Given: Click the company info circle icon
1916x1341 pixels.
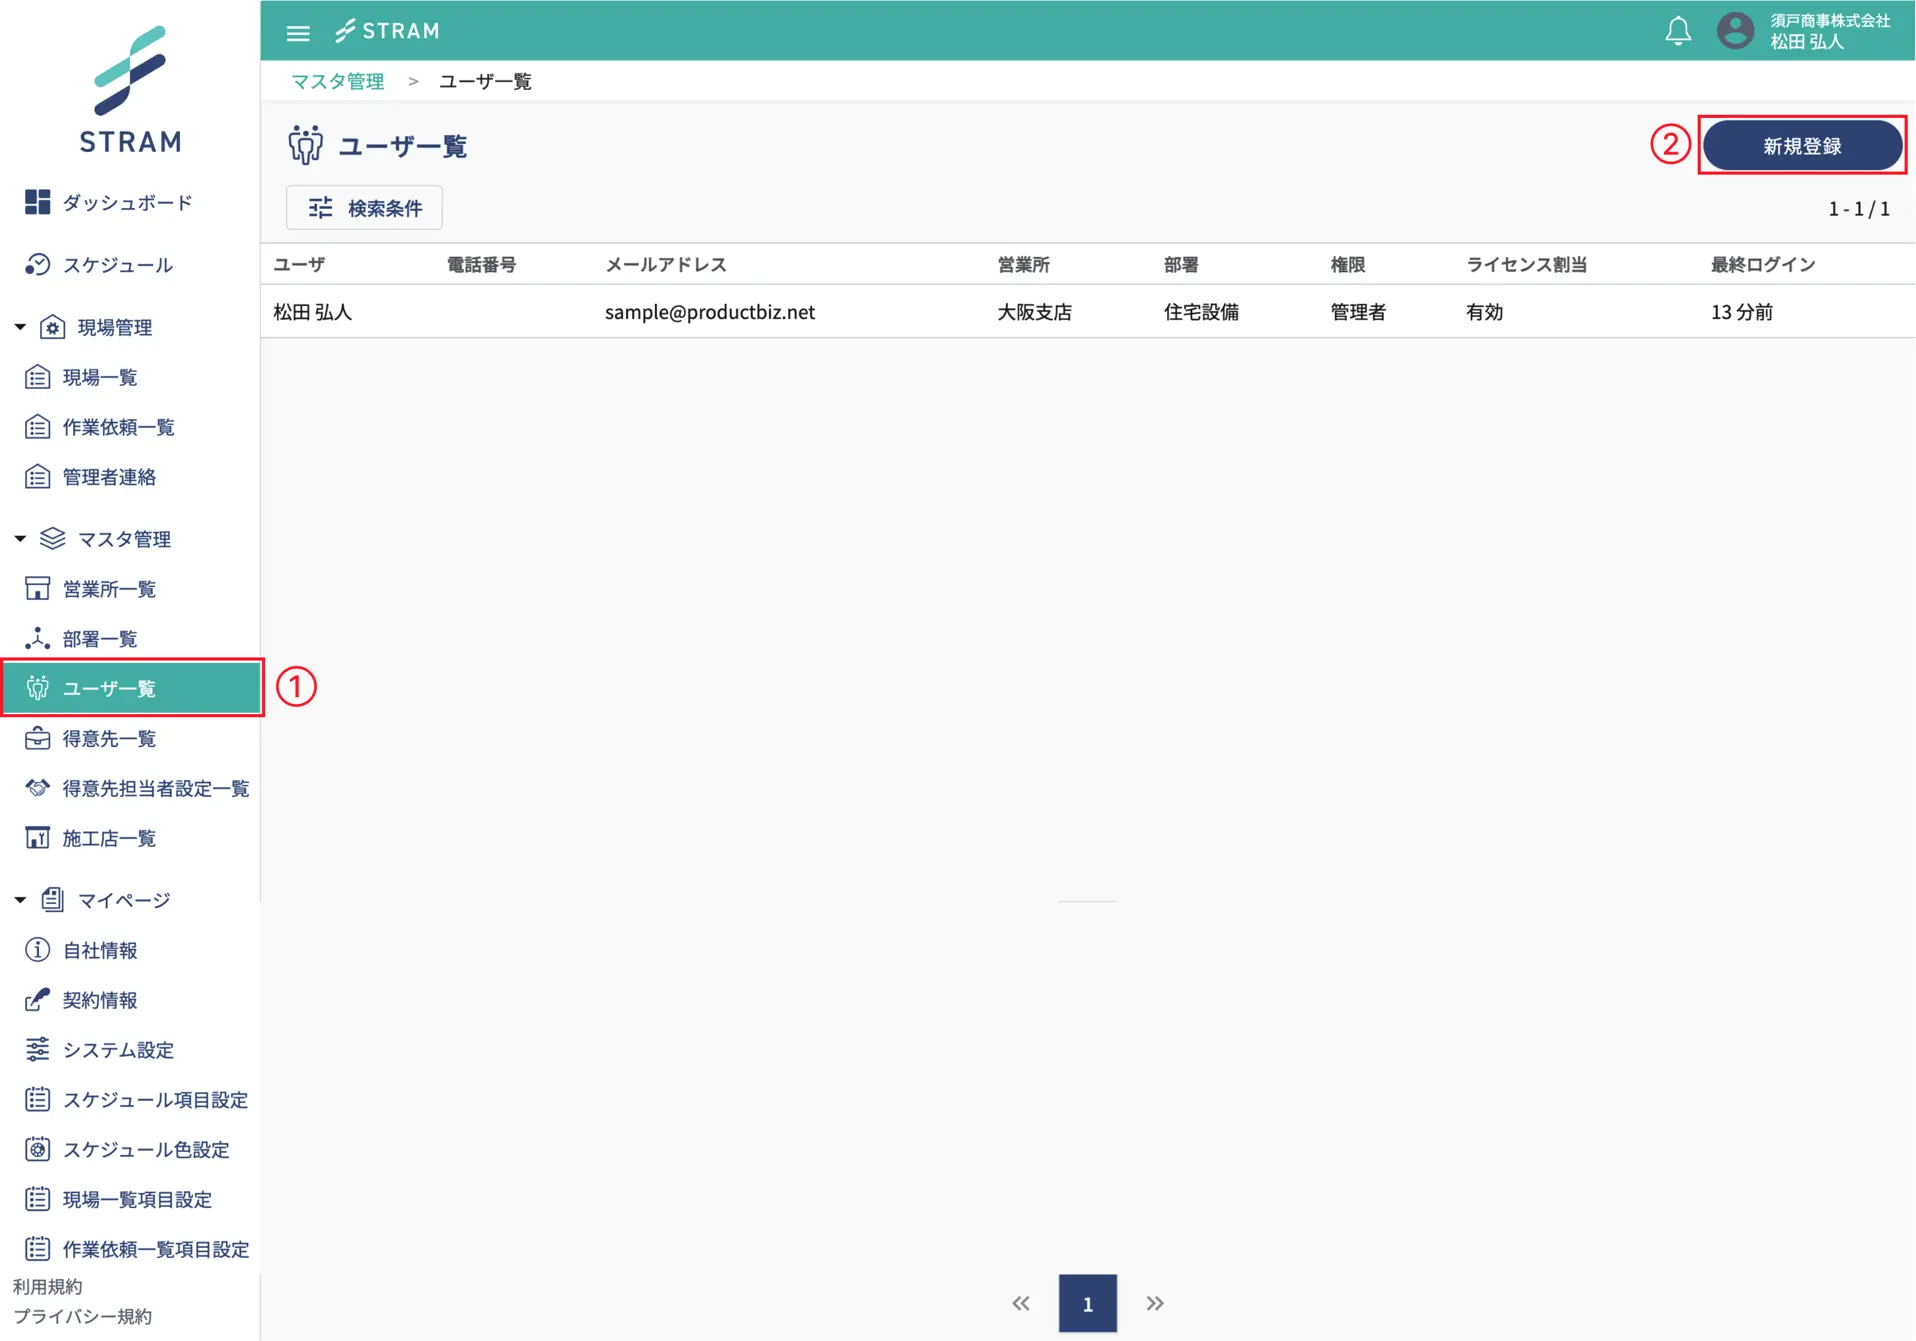Looking at the screenshot, I should 37,950.
